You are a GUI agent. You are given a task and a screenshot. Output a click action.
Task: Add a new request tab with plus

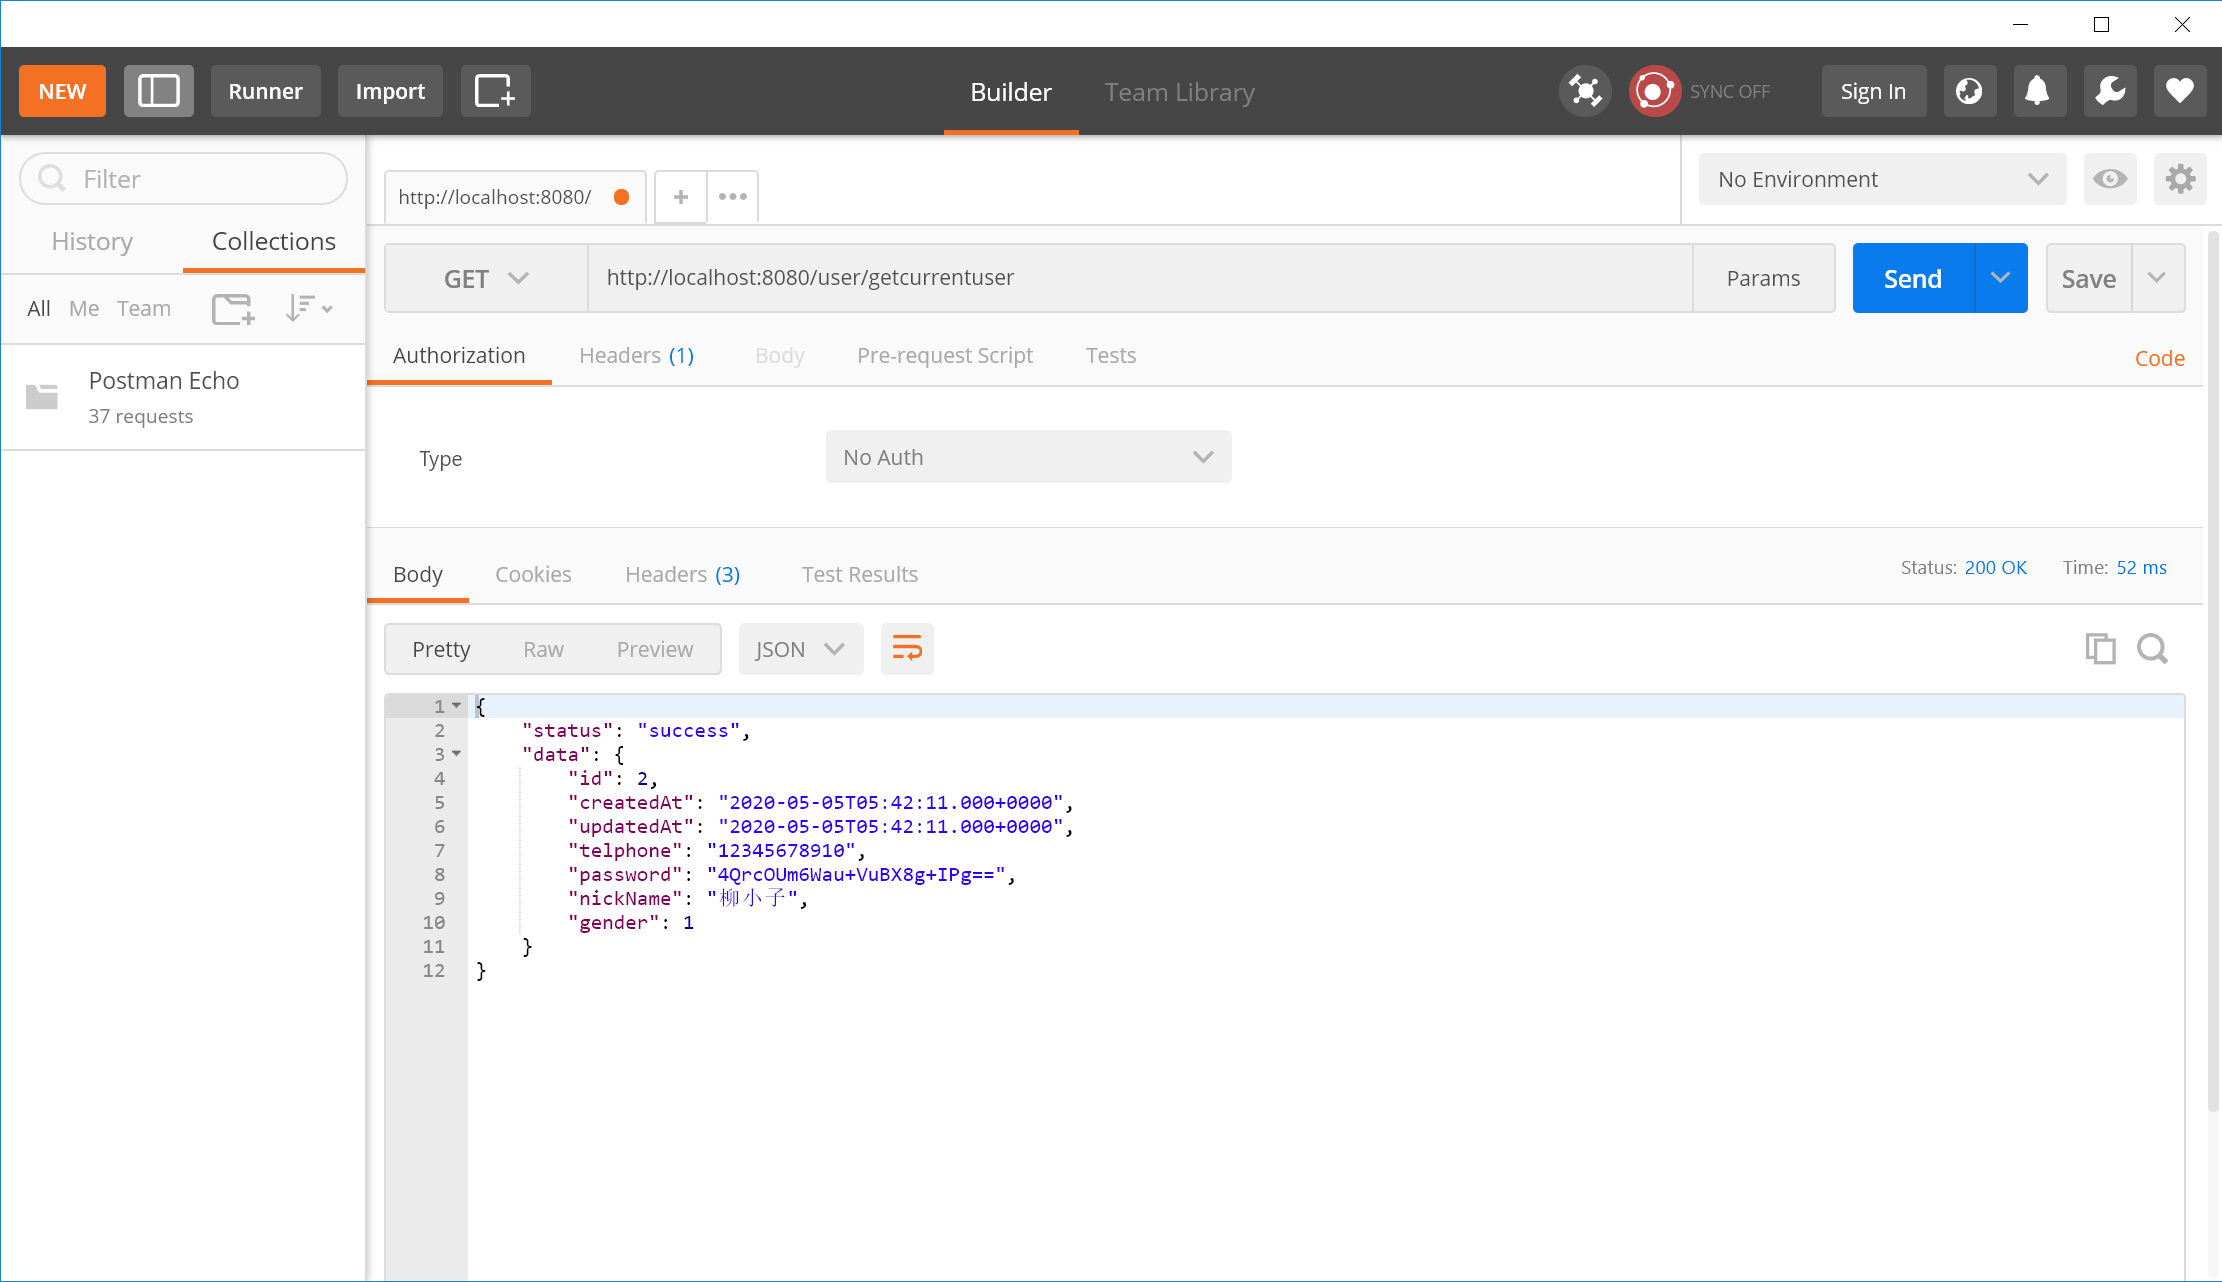coord(681,197)
